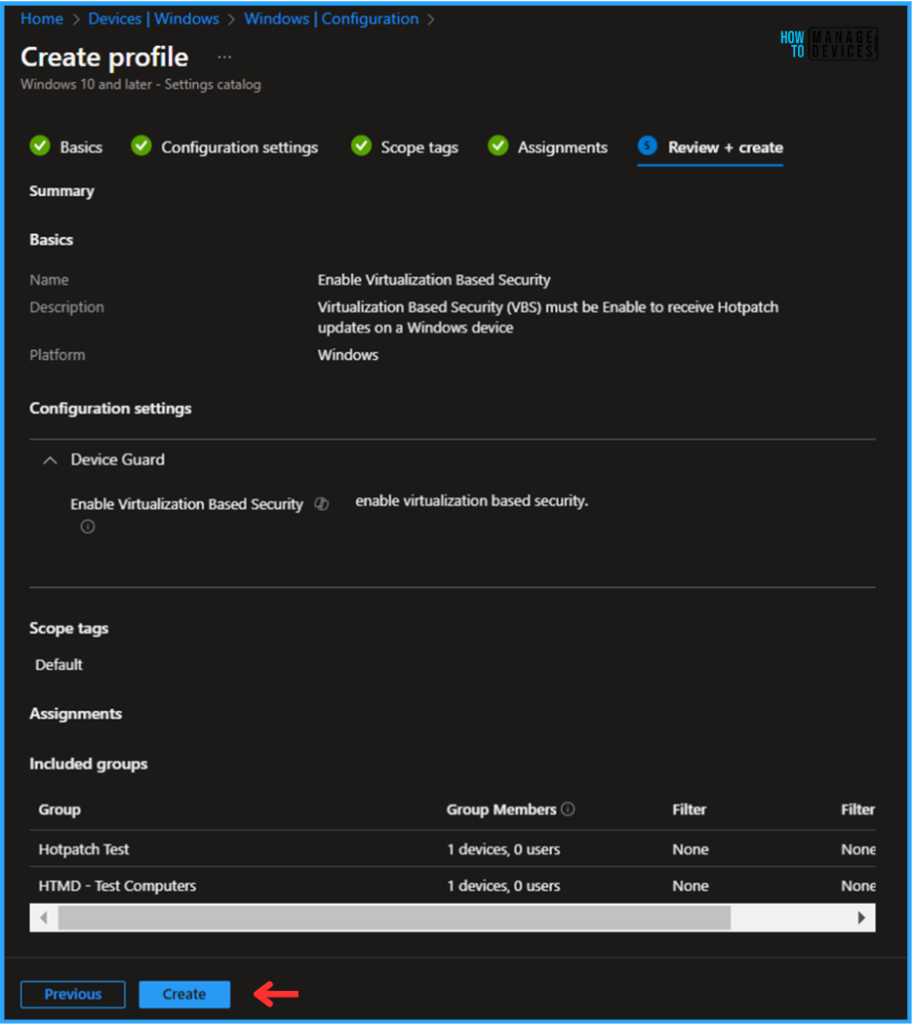Screen dimensions: 913x1024
Task: Click the Previous button
Action: (x=73, y=994)
